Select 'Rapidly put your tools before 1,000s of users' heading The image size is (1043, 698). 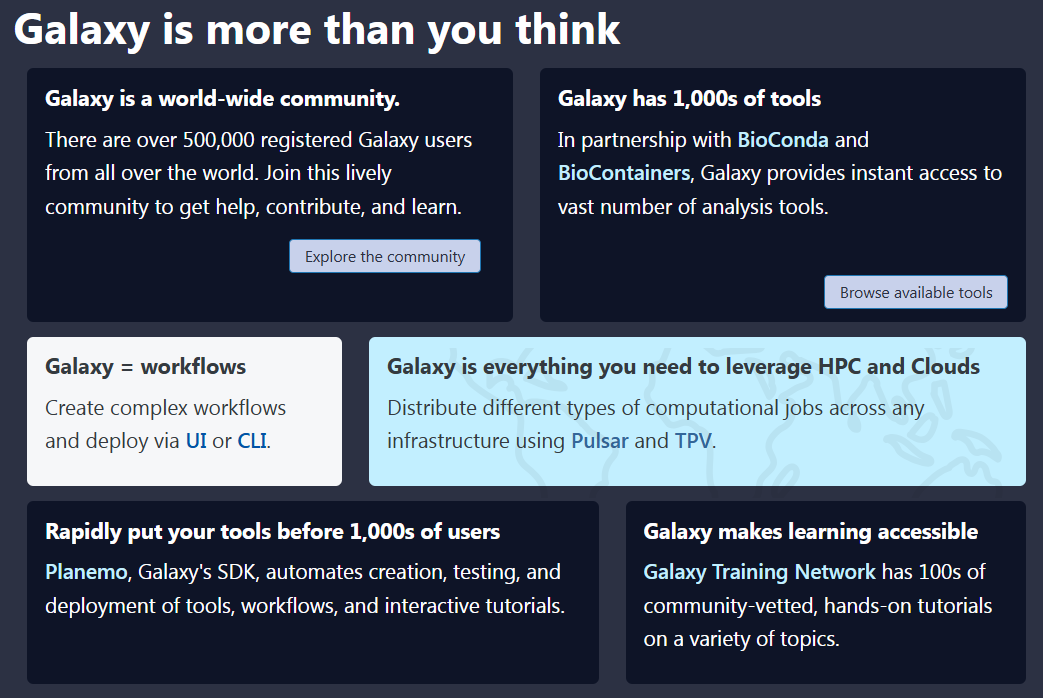tap(272, 532)
